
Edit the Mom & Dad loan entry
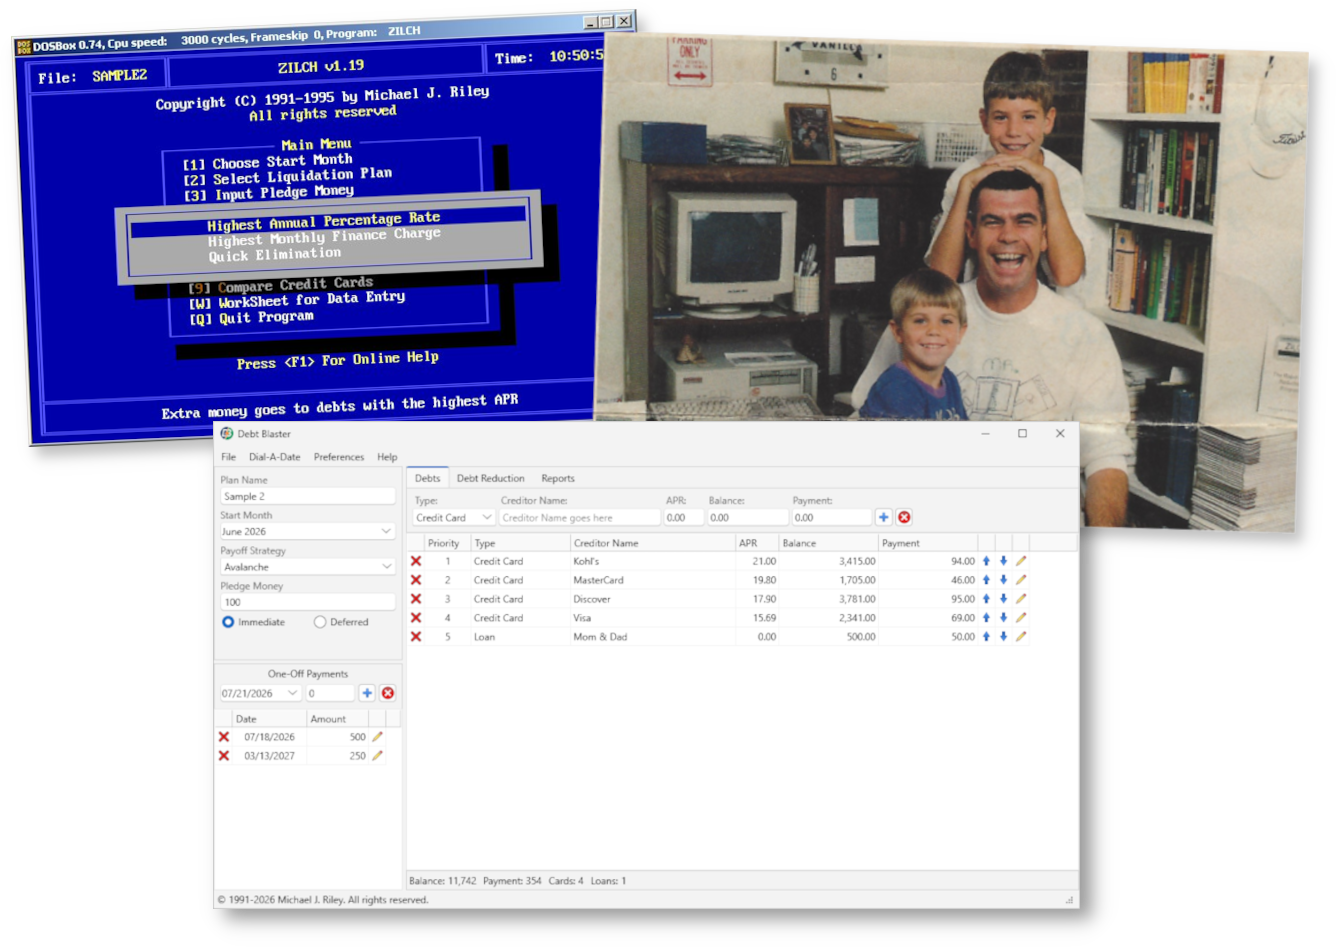coord(1021,637)
